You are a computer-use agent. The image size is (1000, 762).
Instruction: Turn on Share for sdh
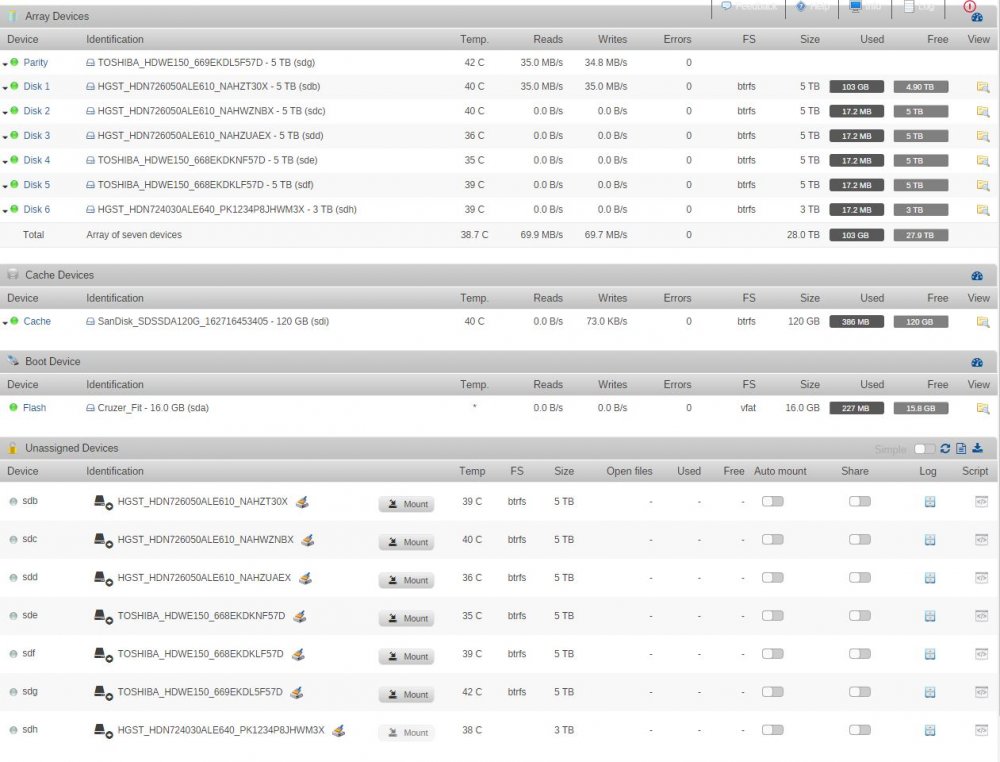click(x=860, y=729)
